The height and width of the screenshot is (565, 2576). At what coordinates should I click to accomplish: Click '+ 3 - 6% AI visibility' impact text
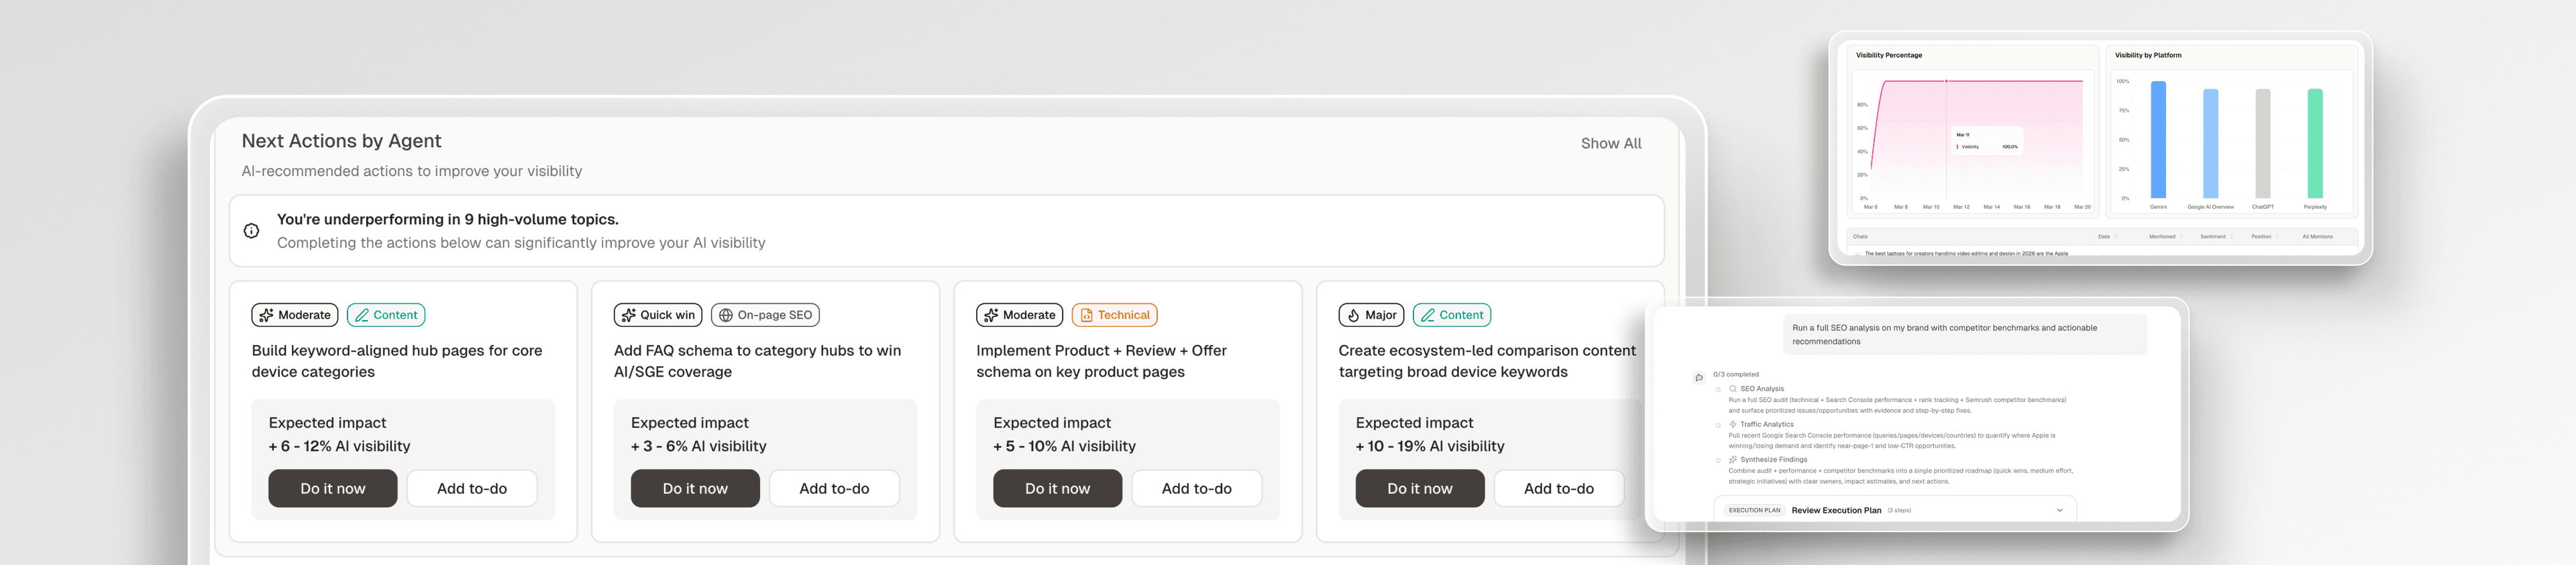pos(698,446)
